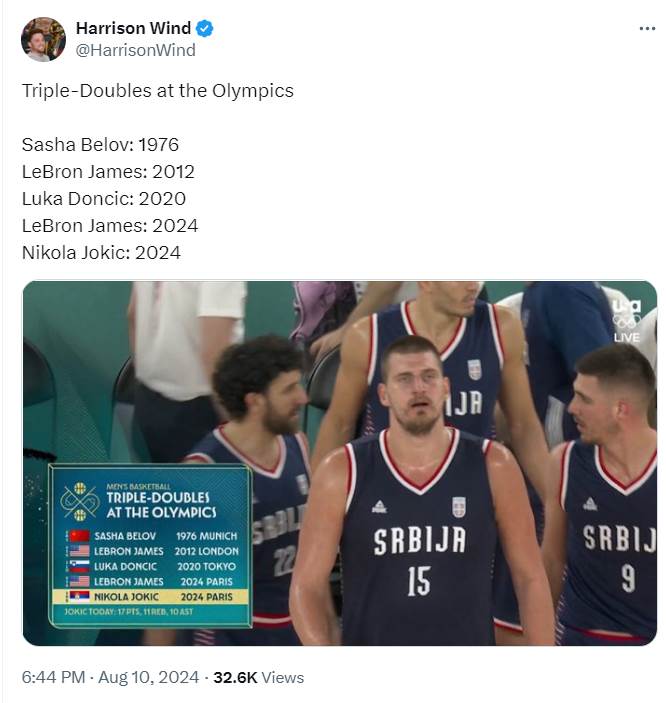666x703 pixels.
Task: Click the basketball emblem in the graphic
Action: pos(80,501)
